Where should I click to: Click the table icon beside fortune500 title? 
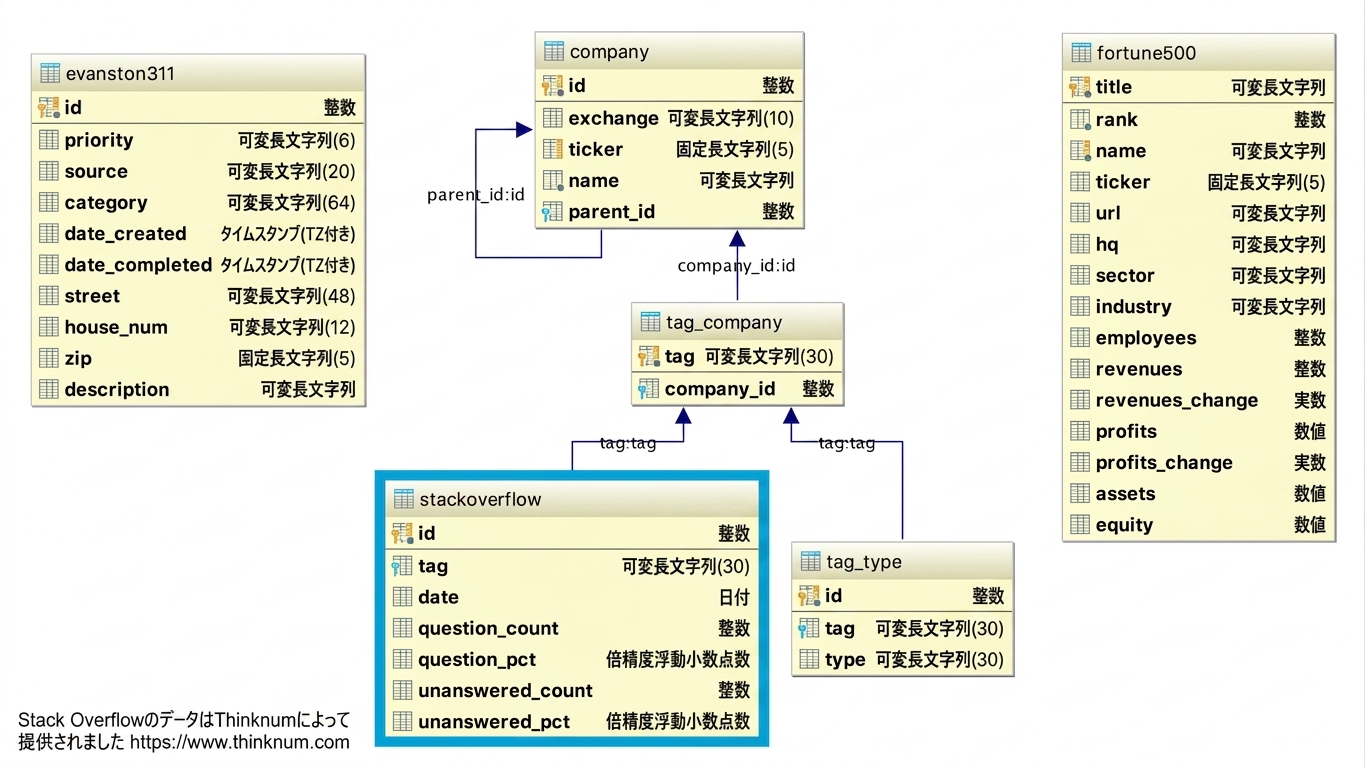click(1081, 53)
